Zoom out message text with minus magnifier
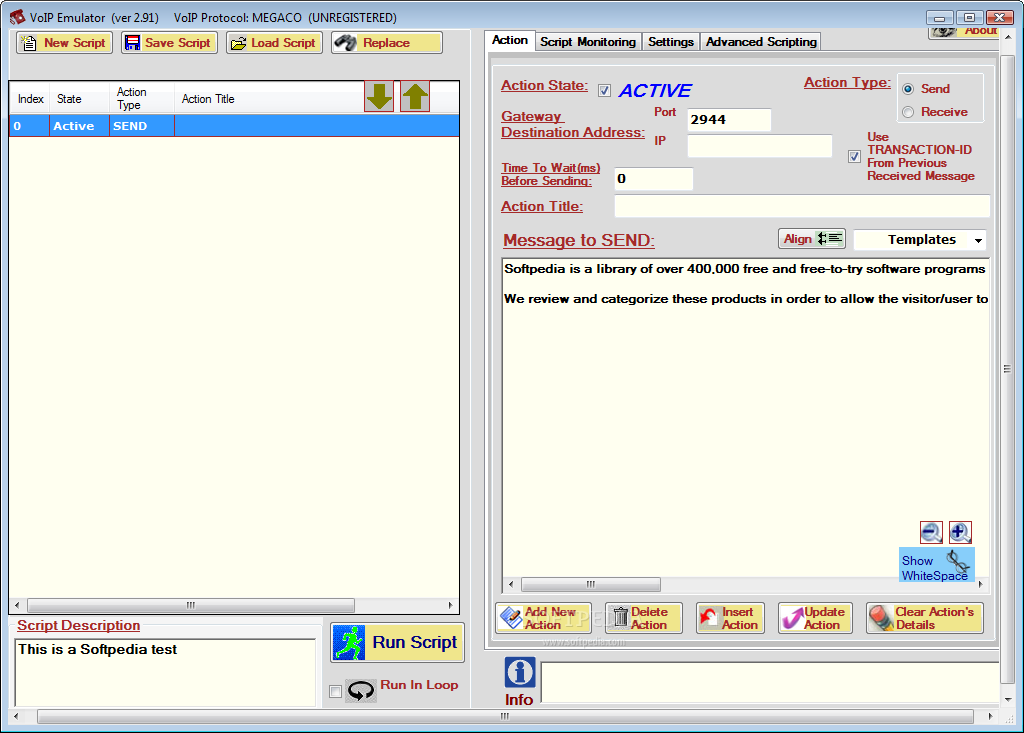 click(931, 532)
